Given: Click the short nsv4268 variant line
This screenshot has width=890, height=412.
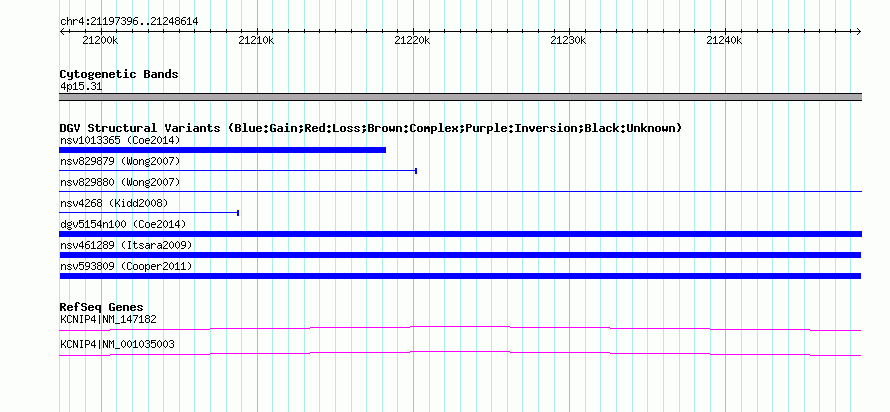Looking at the screenshot, I should 149,213.
